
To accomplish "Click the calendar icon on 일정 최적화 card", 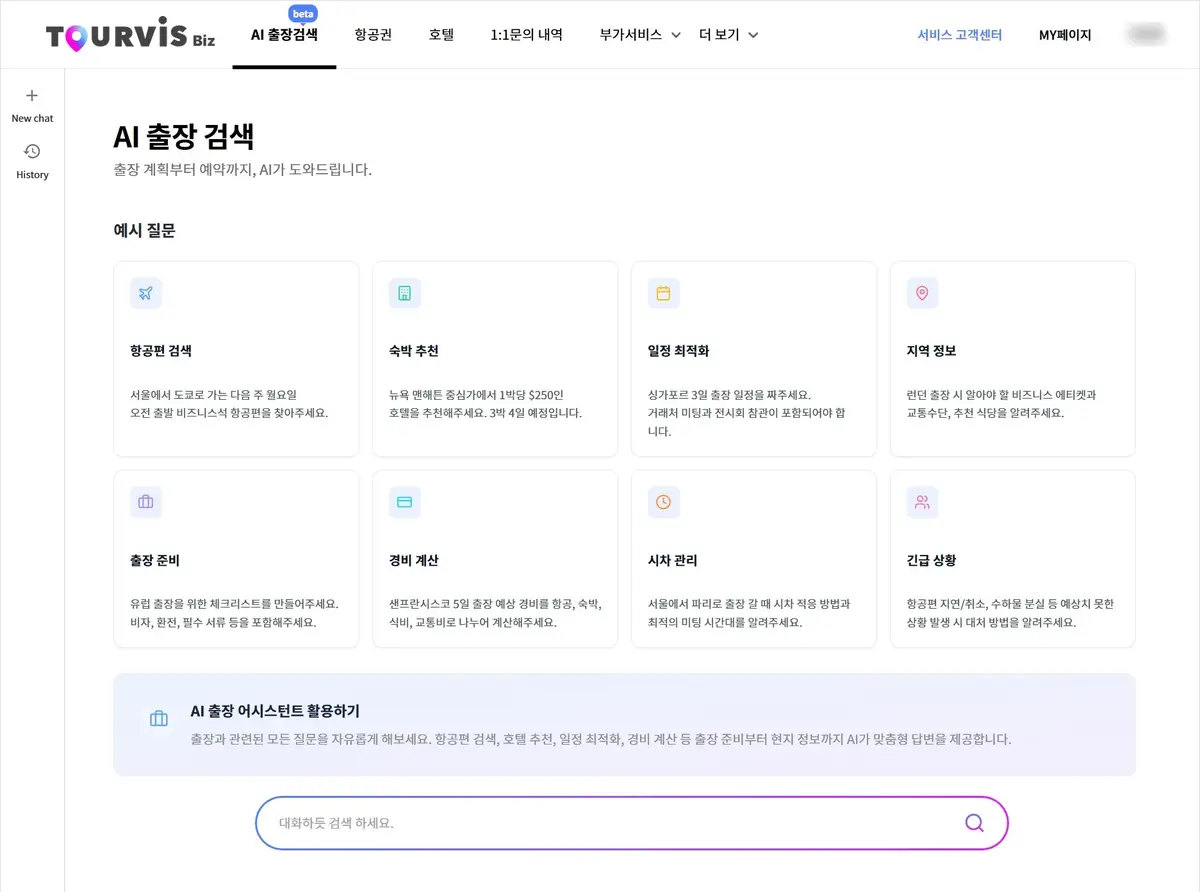I will tap(663, 293).
